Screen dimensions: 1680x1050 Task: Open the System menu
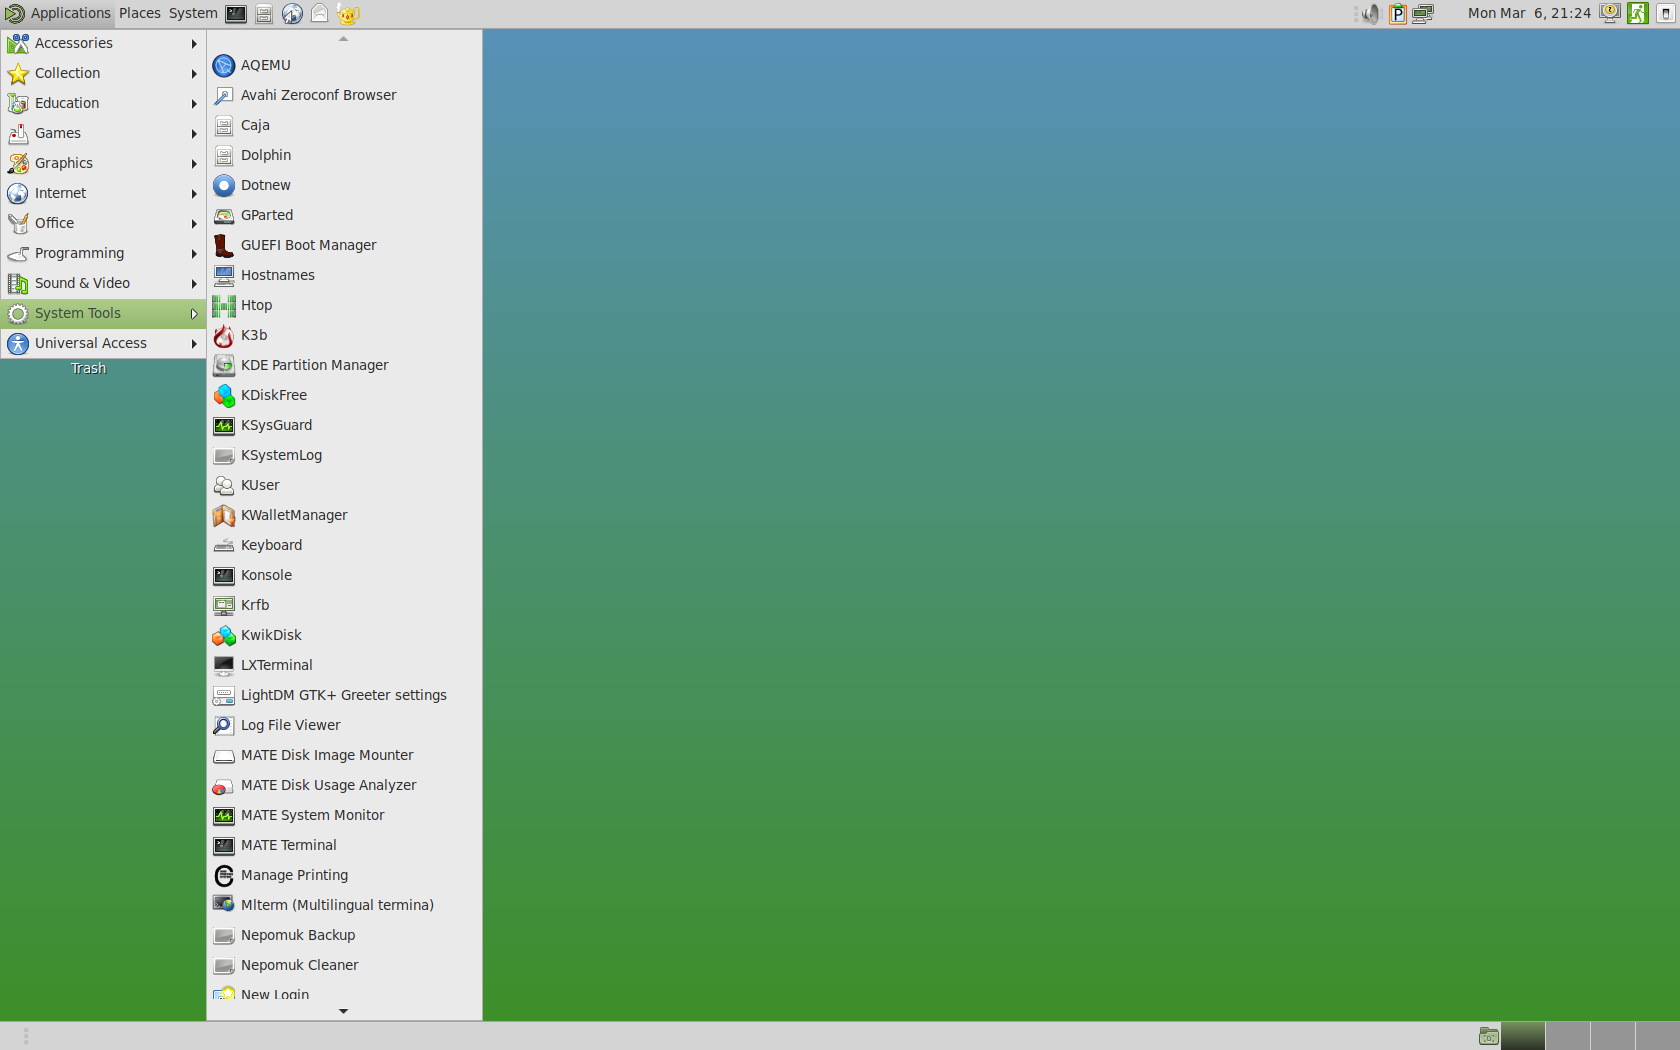click(x=193, y=13)
